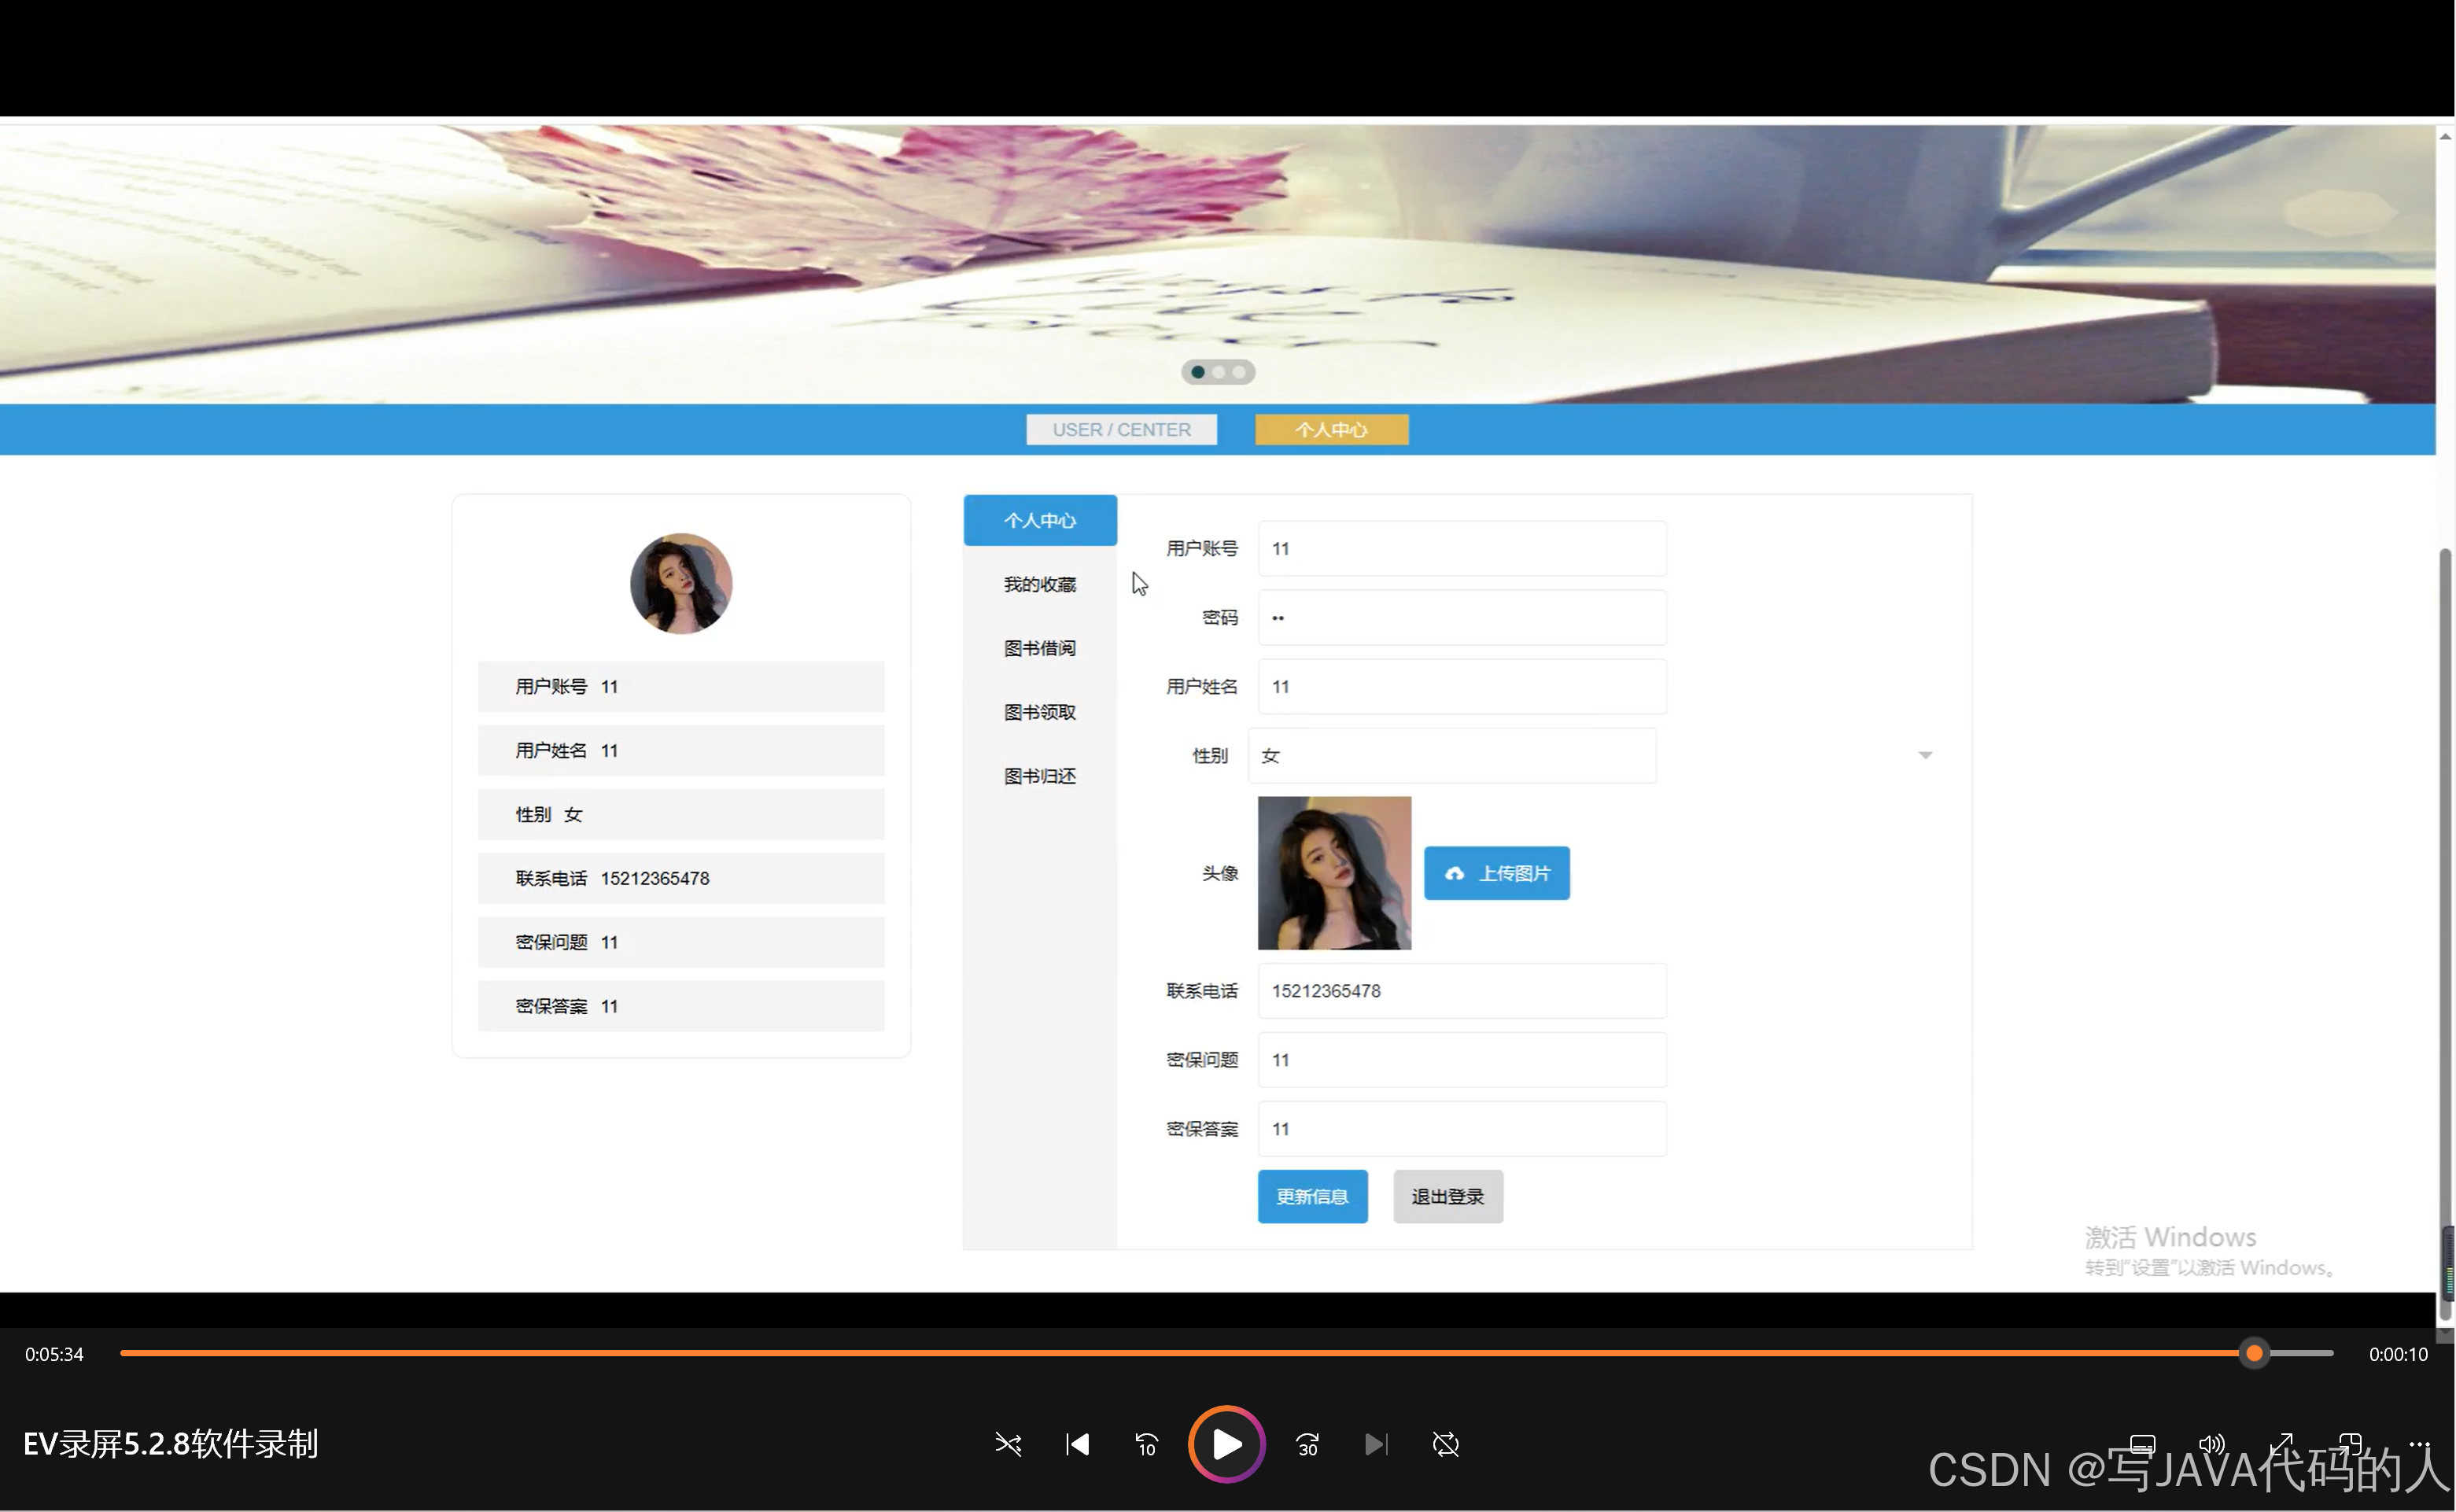Click the 联系电话 input field
This screenshot has width=2456, height=1512.
(1461, 990)
